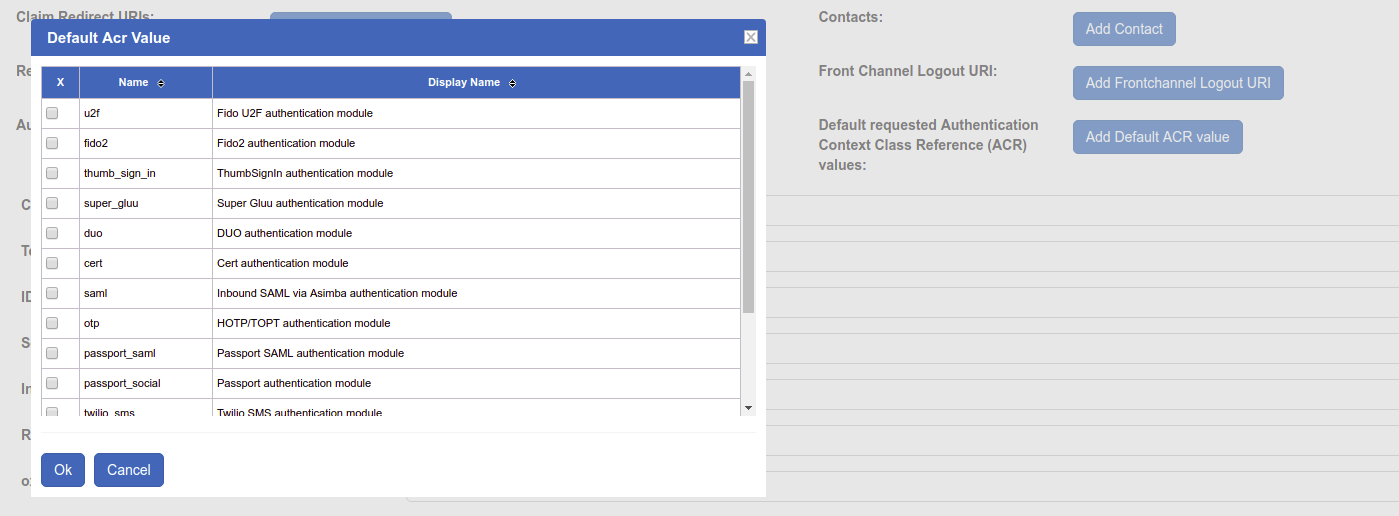
Task: Select passport_saml checkbox
Action: click(52, 353)
